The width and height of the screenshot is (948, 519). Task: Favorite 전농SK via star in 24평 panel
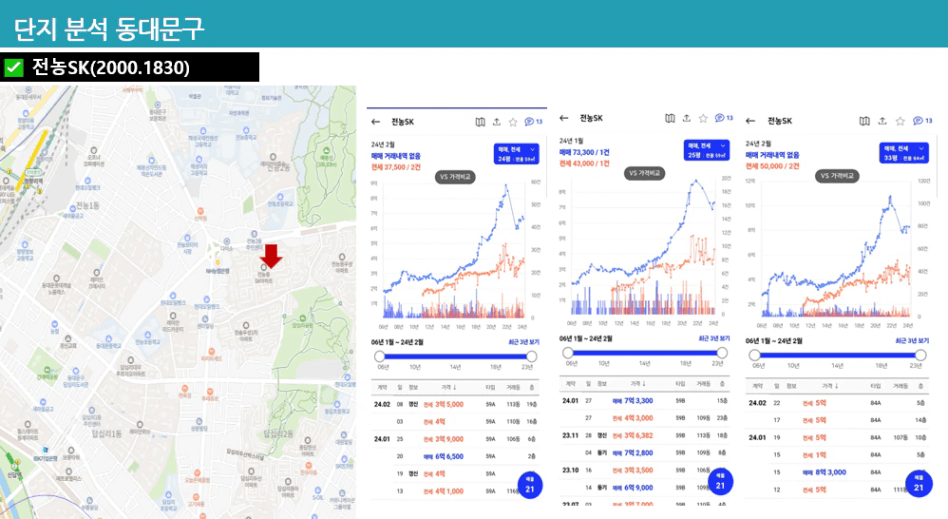pyautogui.click(x=513, y=122)
